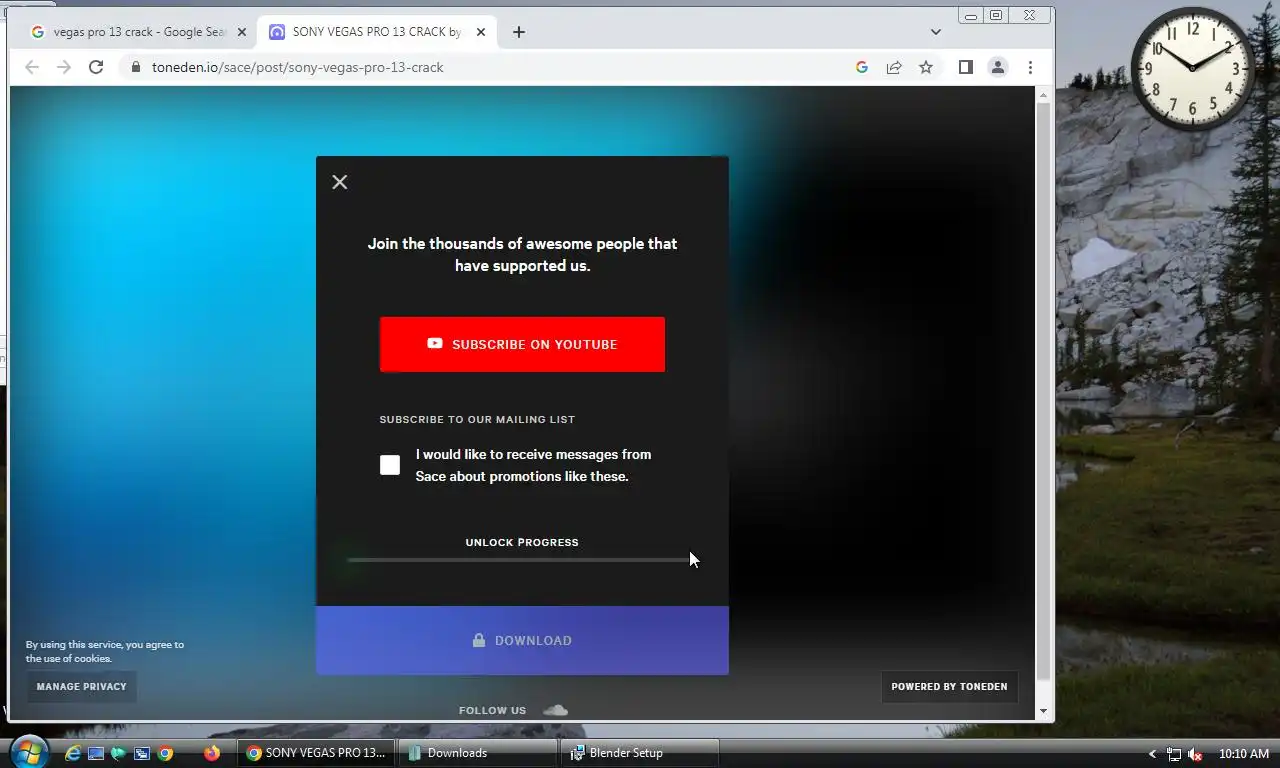Select SONY VEGAS PRO 13 taskbar button
The width and height of the screenshot is (1280, 768).
317,753
